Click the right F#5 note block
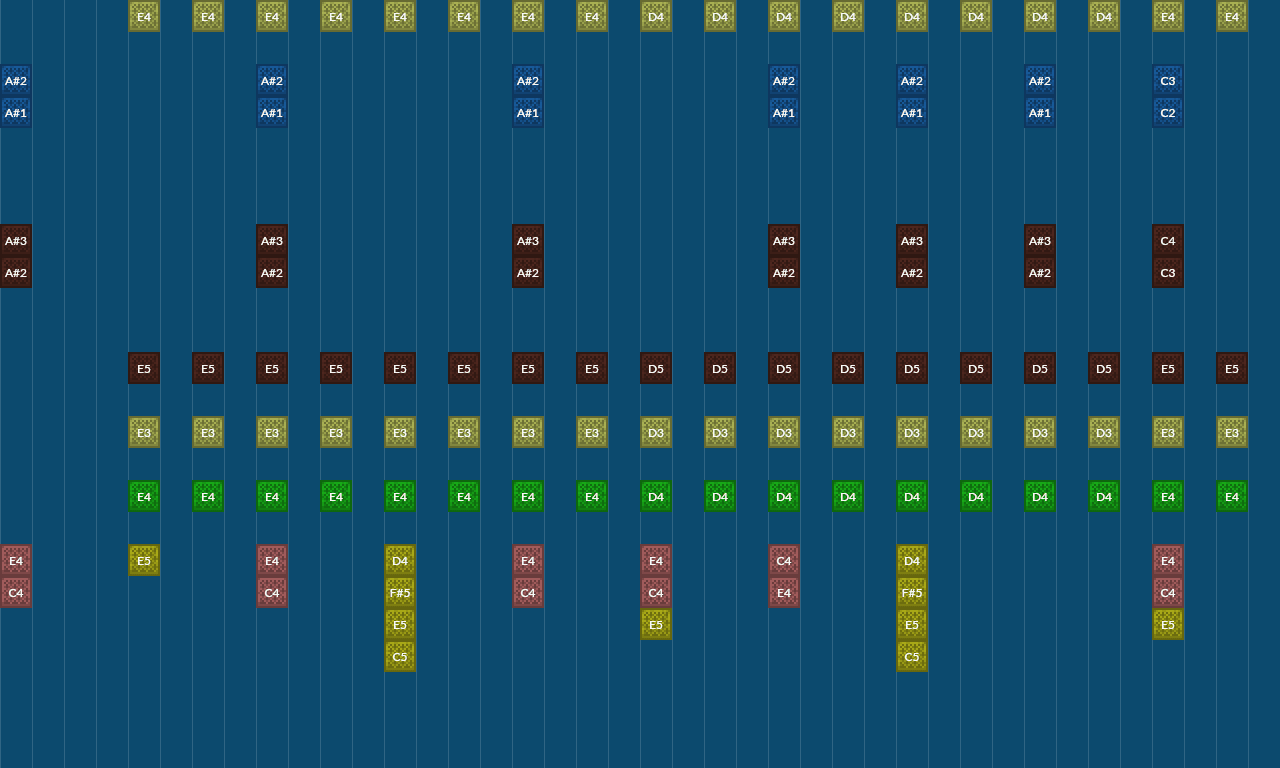The width and height of the screenshot is (1280, 768). [x=912, y=593]
